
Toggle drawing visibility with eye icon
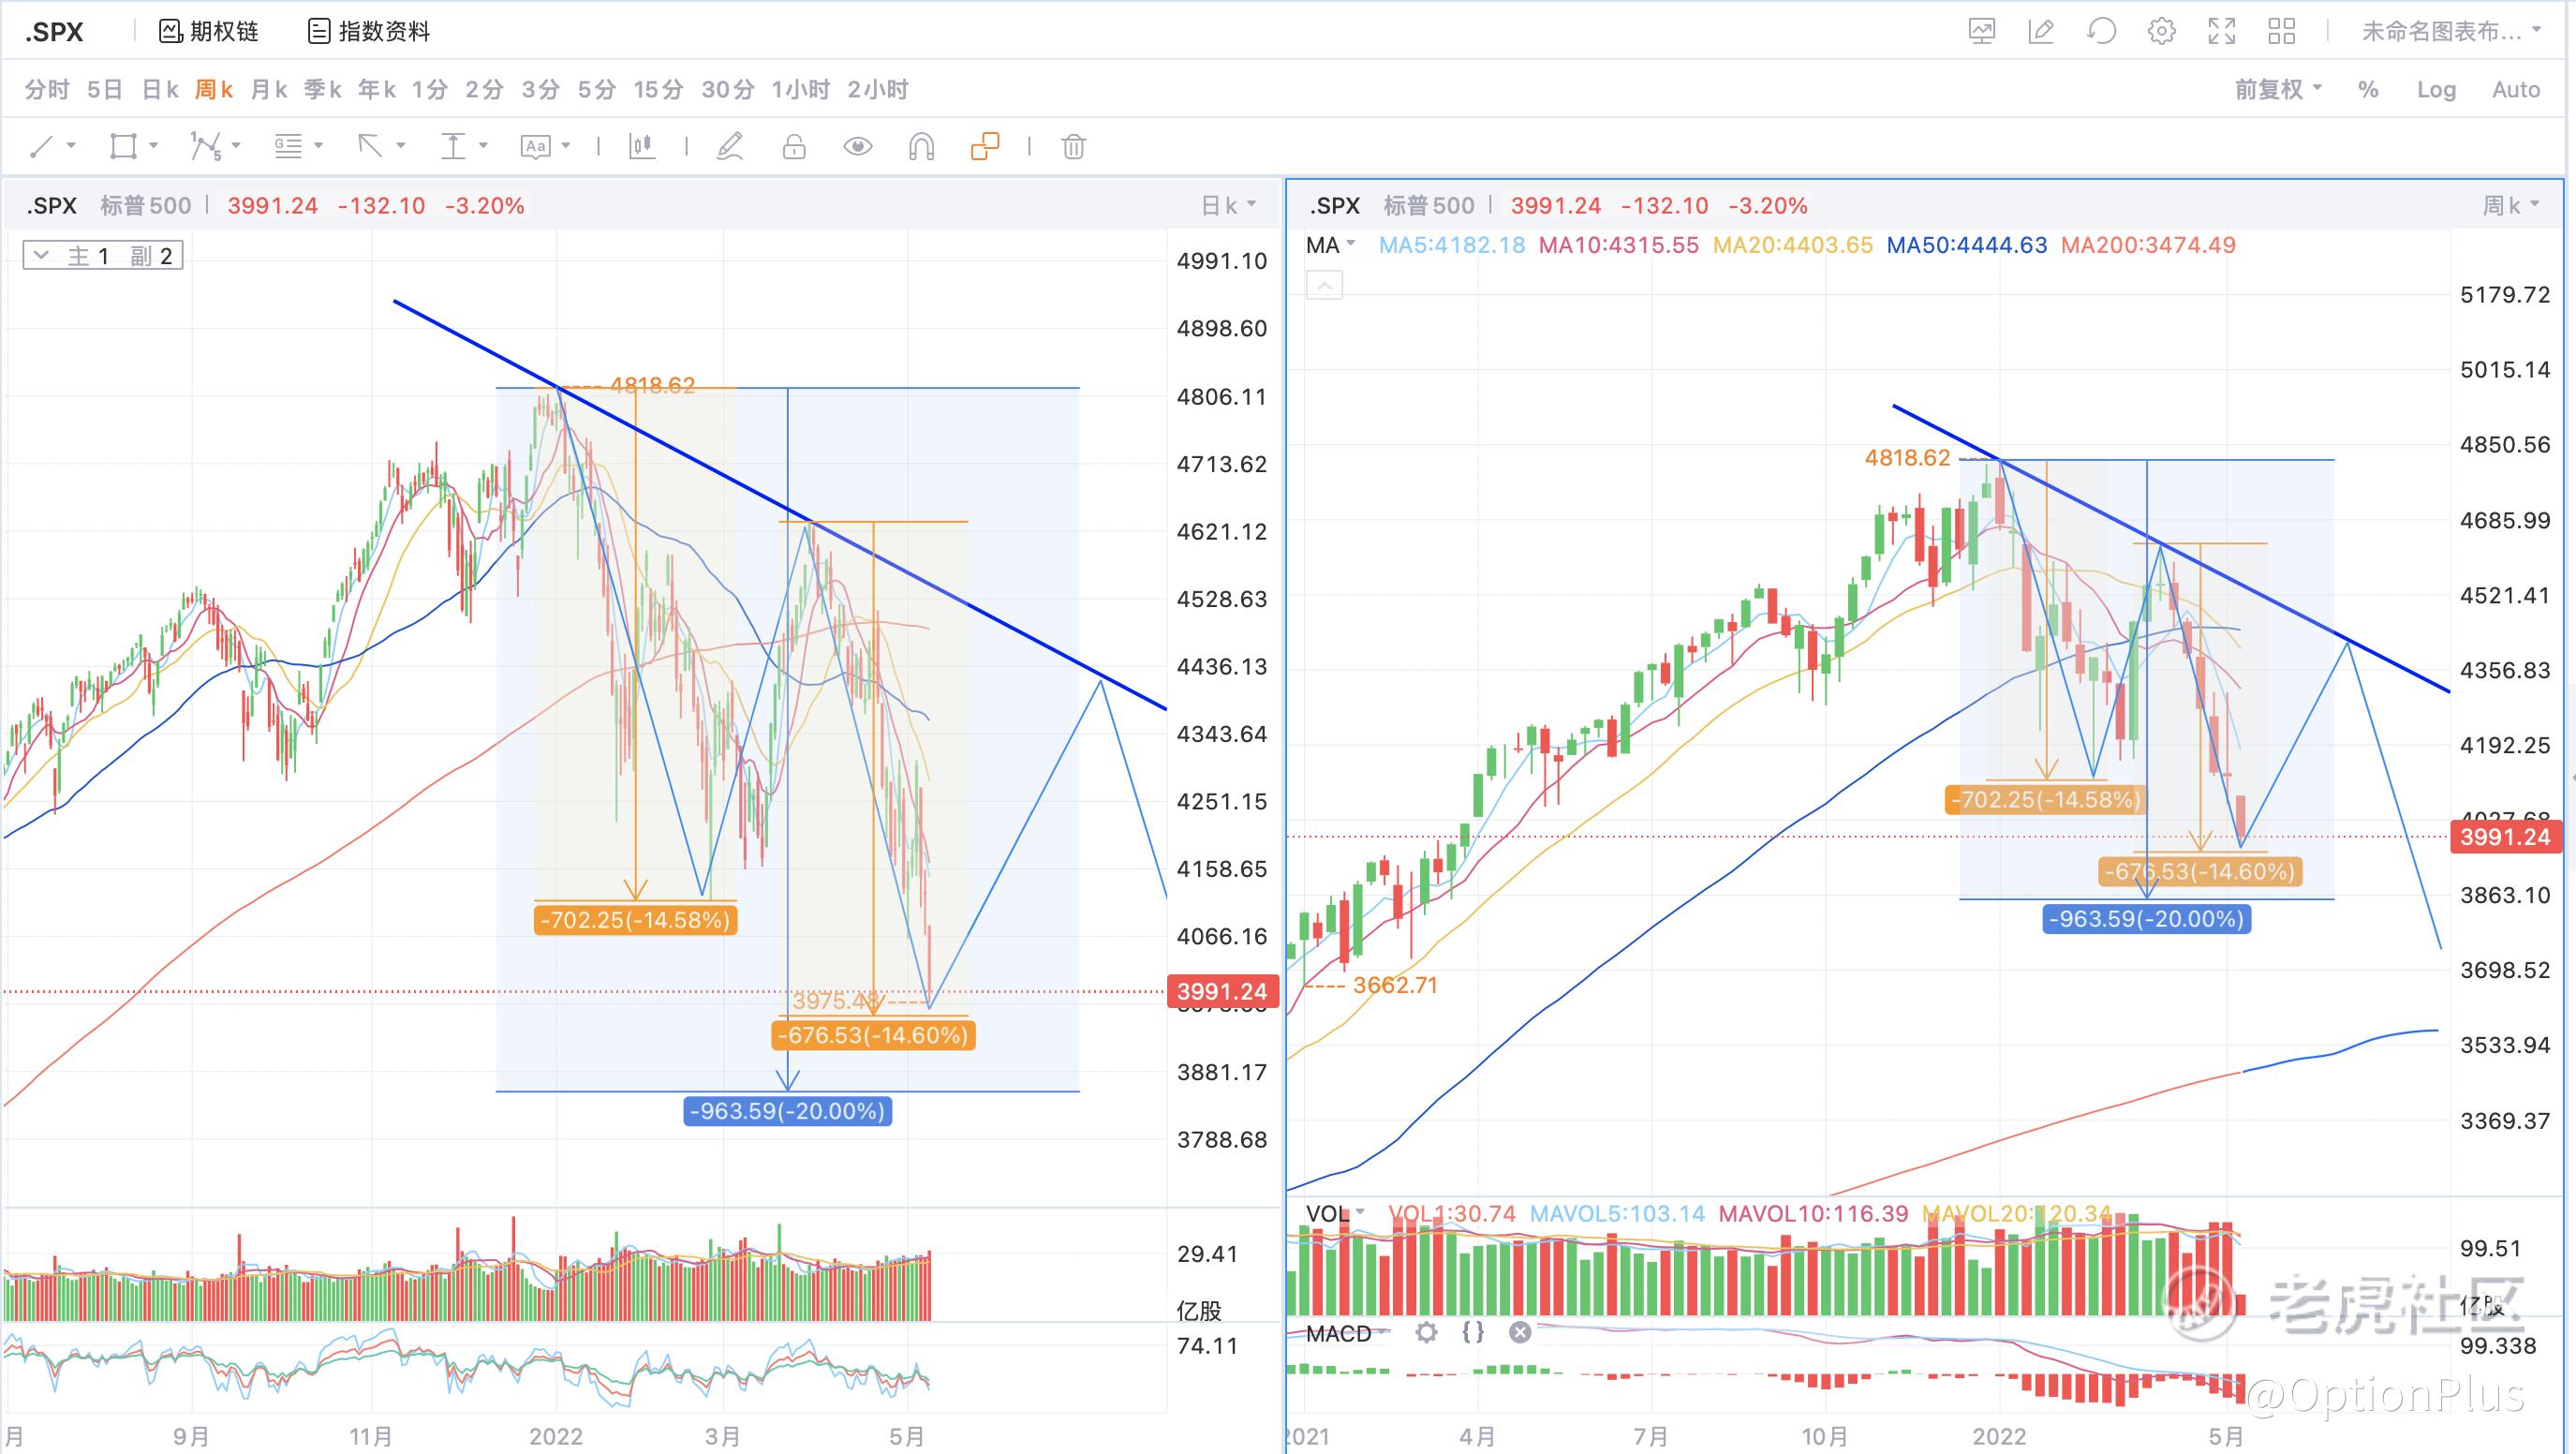point(857,147)
